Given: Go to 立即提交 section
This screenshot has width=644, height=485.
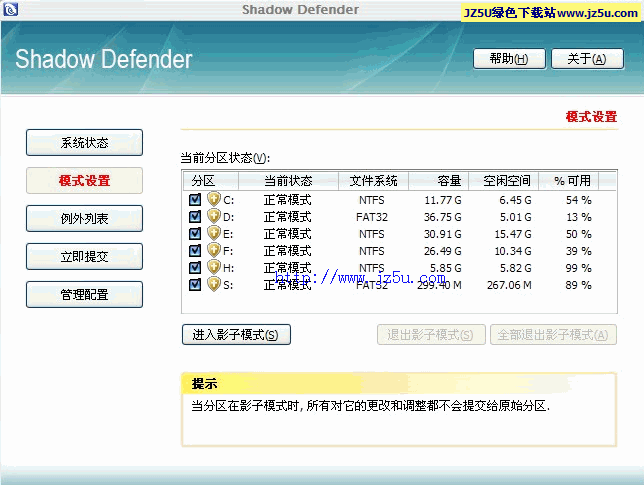Looking at the screenshot, I should pos(84,256).
